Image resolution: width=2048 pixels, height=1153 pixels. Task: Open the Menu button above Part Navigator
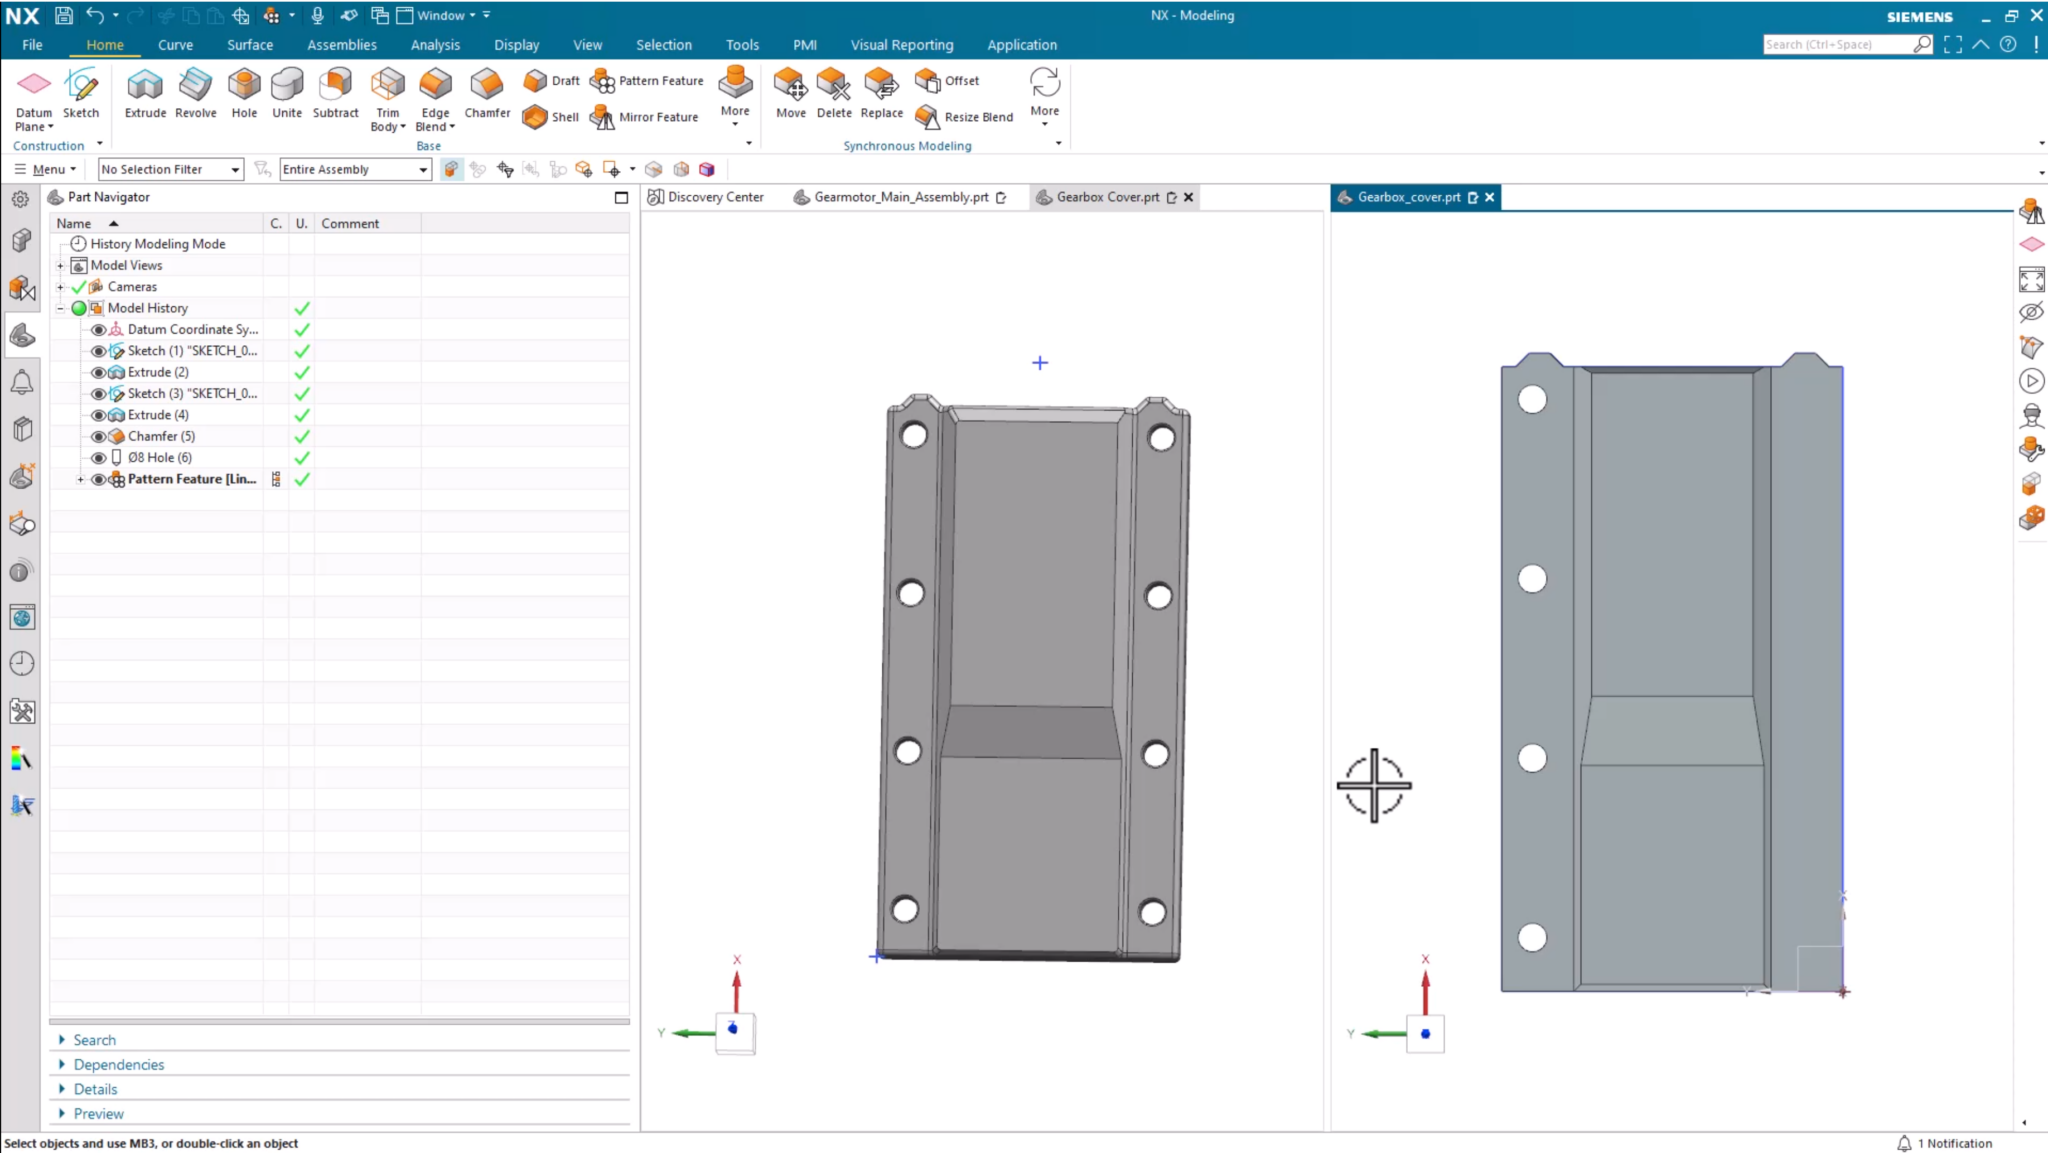[x=45, y=168]
